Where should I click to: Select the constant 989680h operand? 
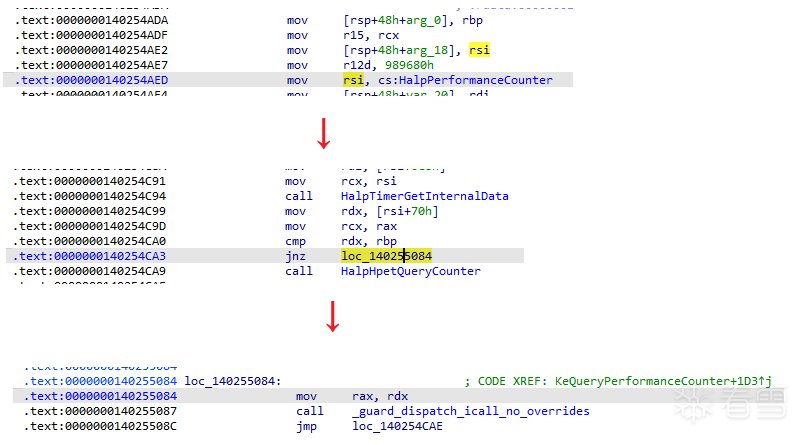pyautogui.click(x=409, y=65)
